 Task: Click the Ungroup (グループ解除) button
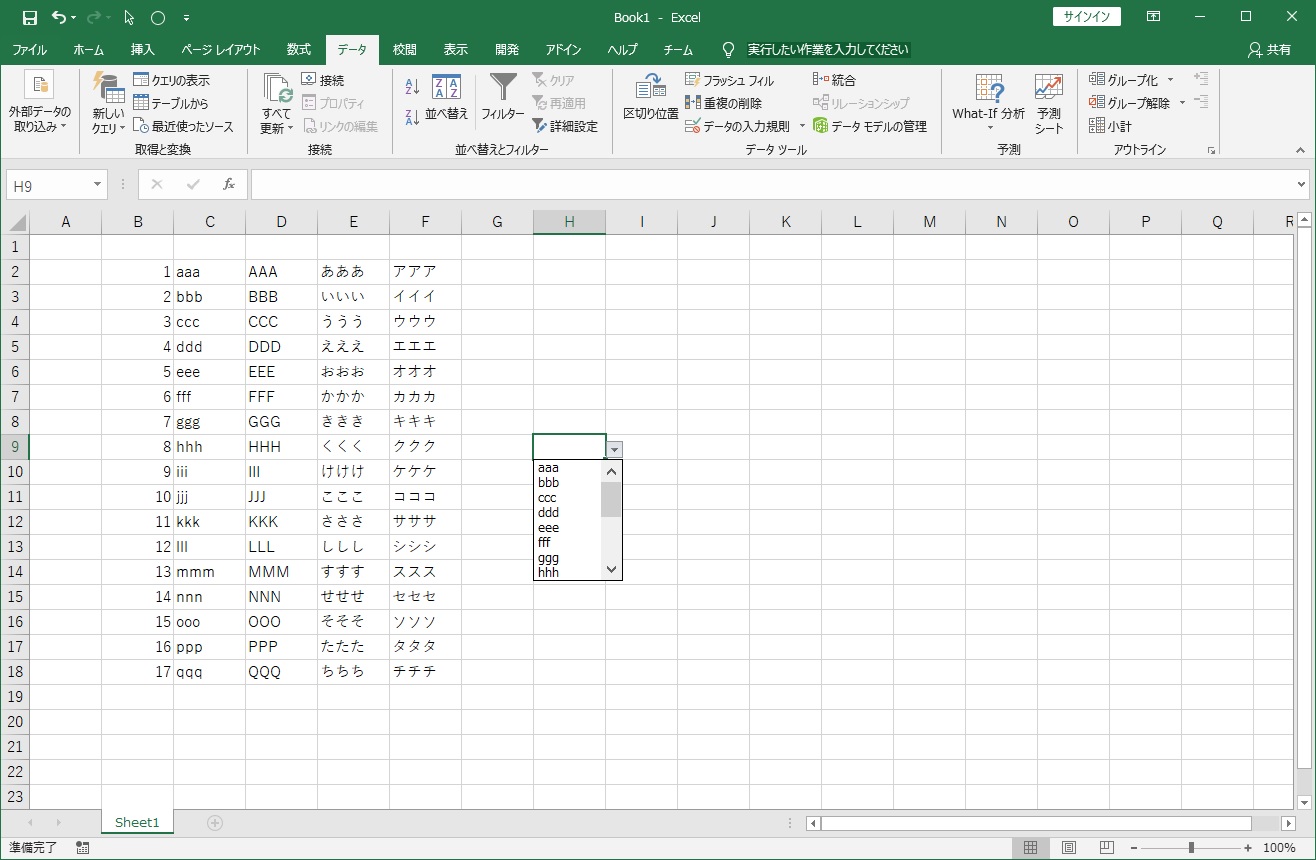pyautogui.click(x=1130, y=103)
